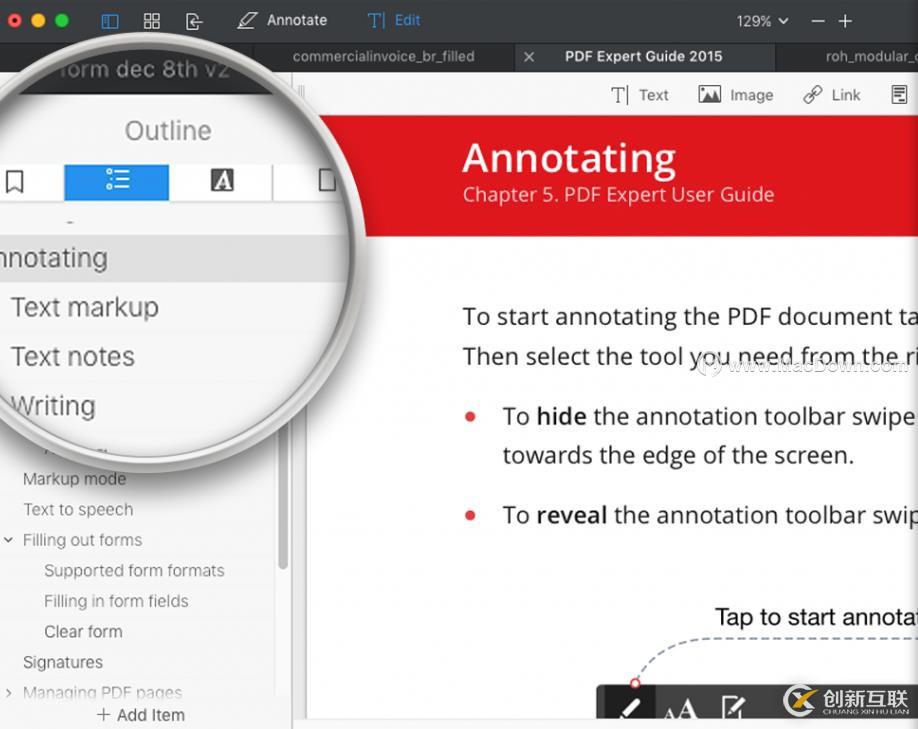Image resolution: width=918 pixels, height=729 pixels.
Task: Click the pen icon in pictured toolbar
Action: [629, 705]
